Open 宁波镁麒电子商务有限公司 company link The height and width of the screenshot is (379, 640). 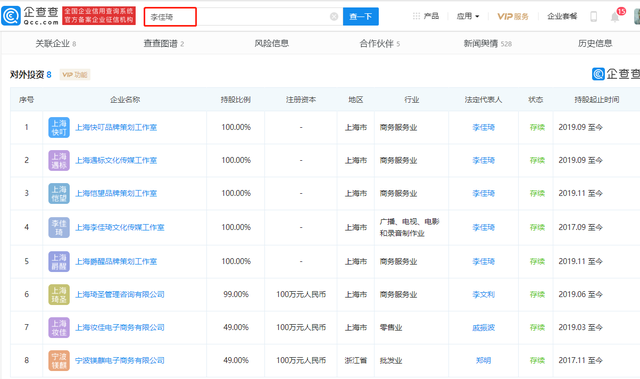pos(120,361)
